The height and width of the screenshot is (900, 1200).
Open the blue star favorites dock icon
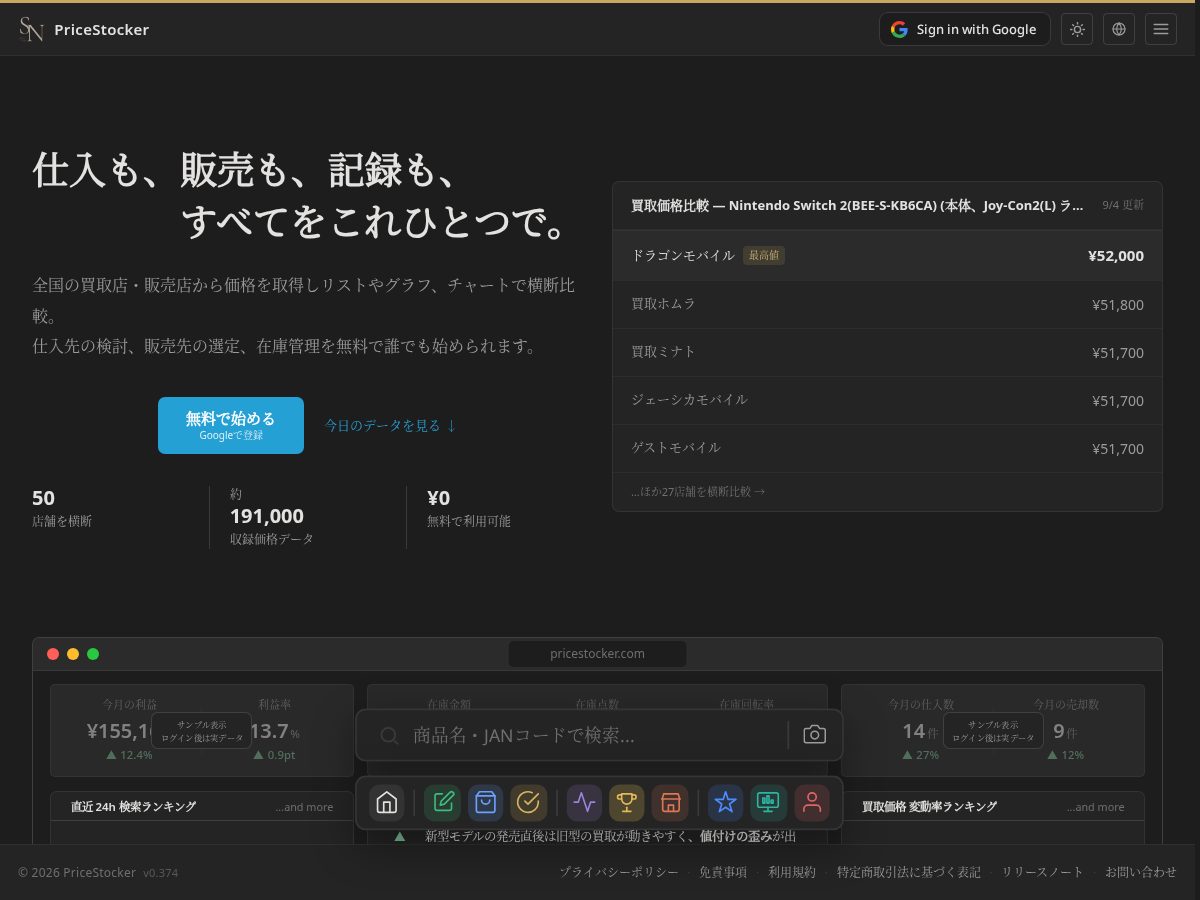(x=726, y=802)
